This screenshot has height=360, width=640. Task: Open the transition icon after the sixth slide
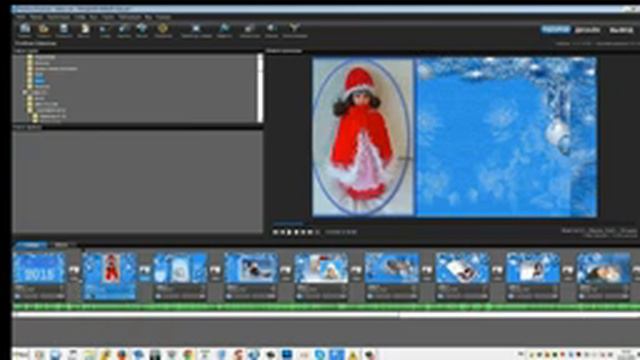tap(427, 270)
